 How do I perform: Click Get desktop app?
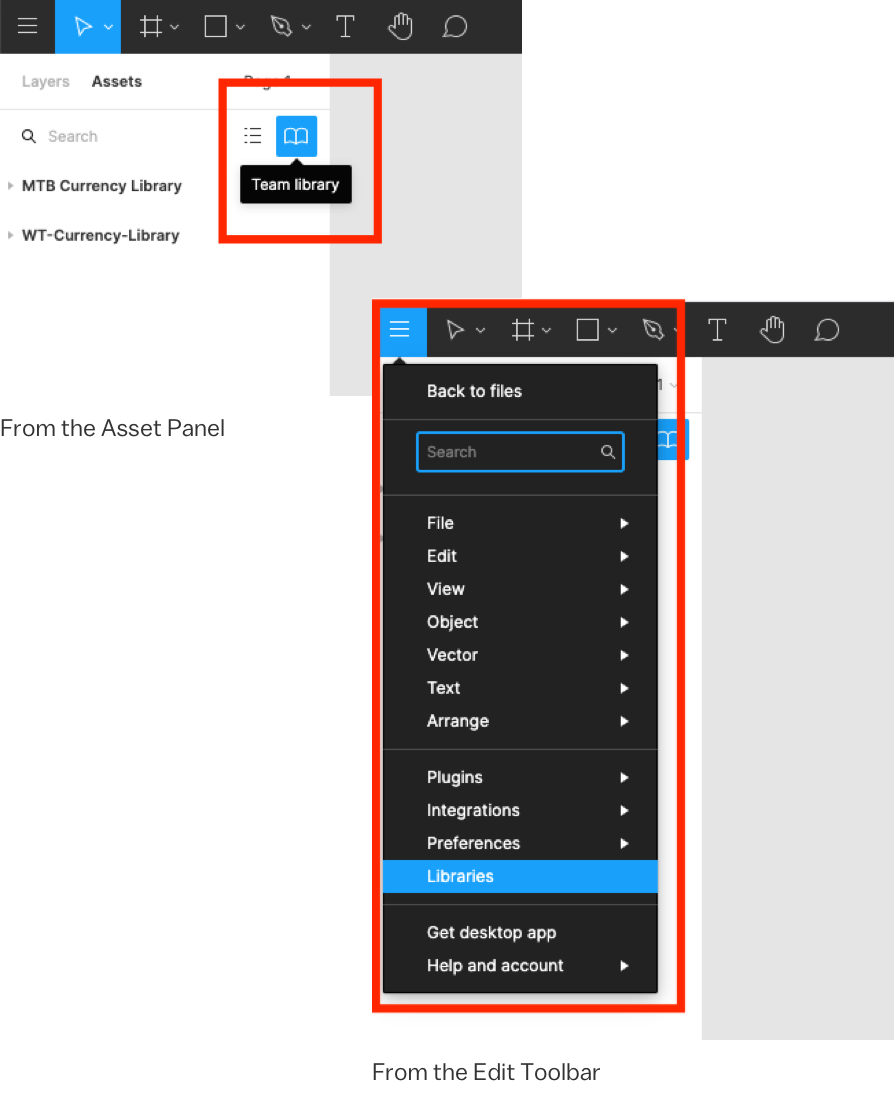[491, 932]
